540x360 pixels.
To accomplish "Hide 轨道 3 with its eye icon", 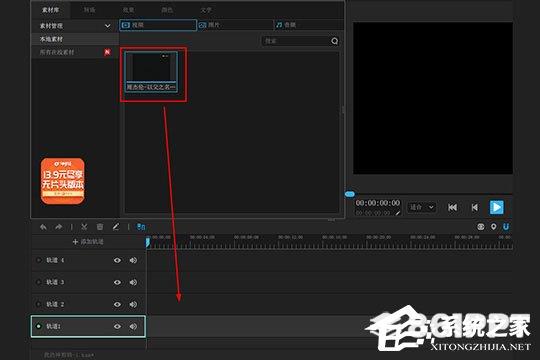I will tap(117, 282).
